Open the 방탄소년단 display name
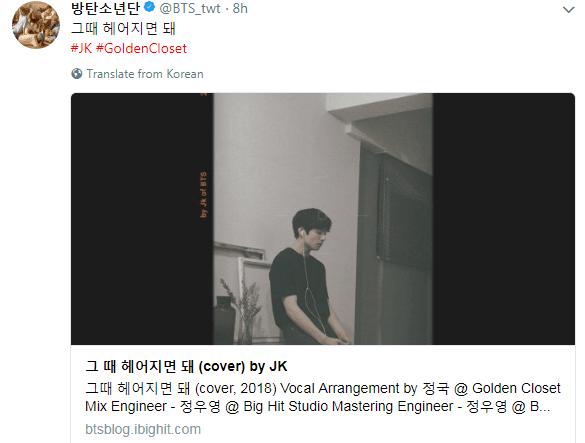Image resolution: width=585 pixels, height=443 pixels. click(106, 8)
